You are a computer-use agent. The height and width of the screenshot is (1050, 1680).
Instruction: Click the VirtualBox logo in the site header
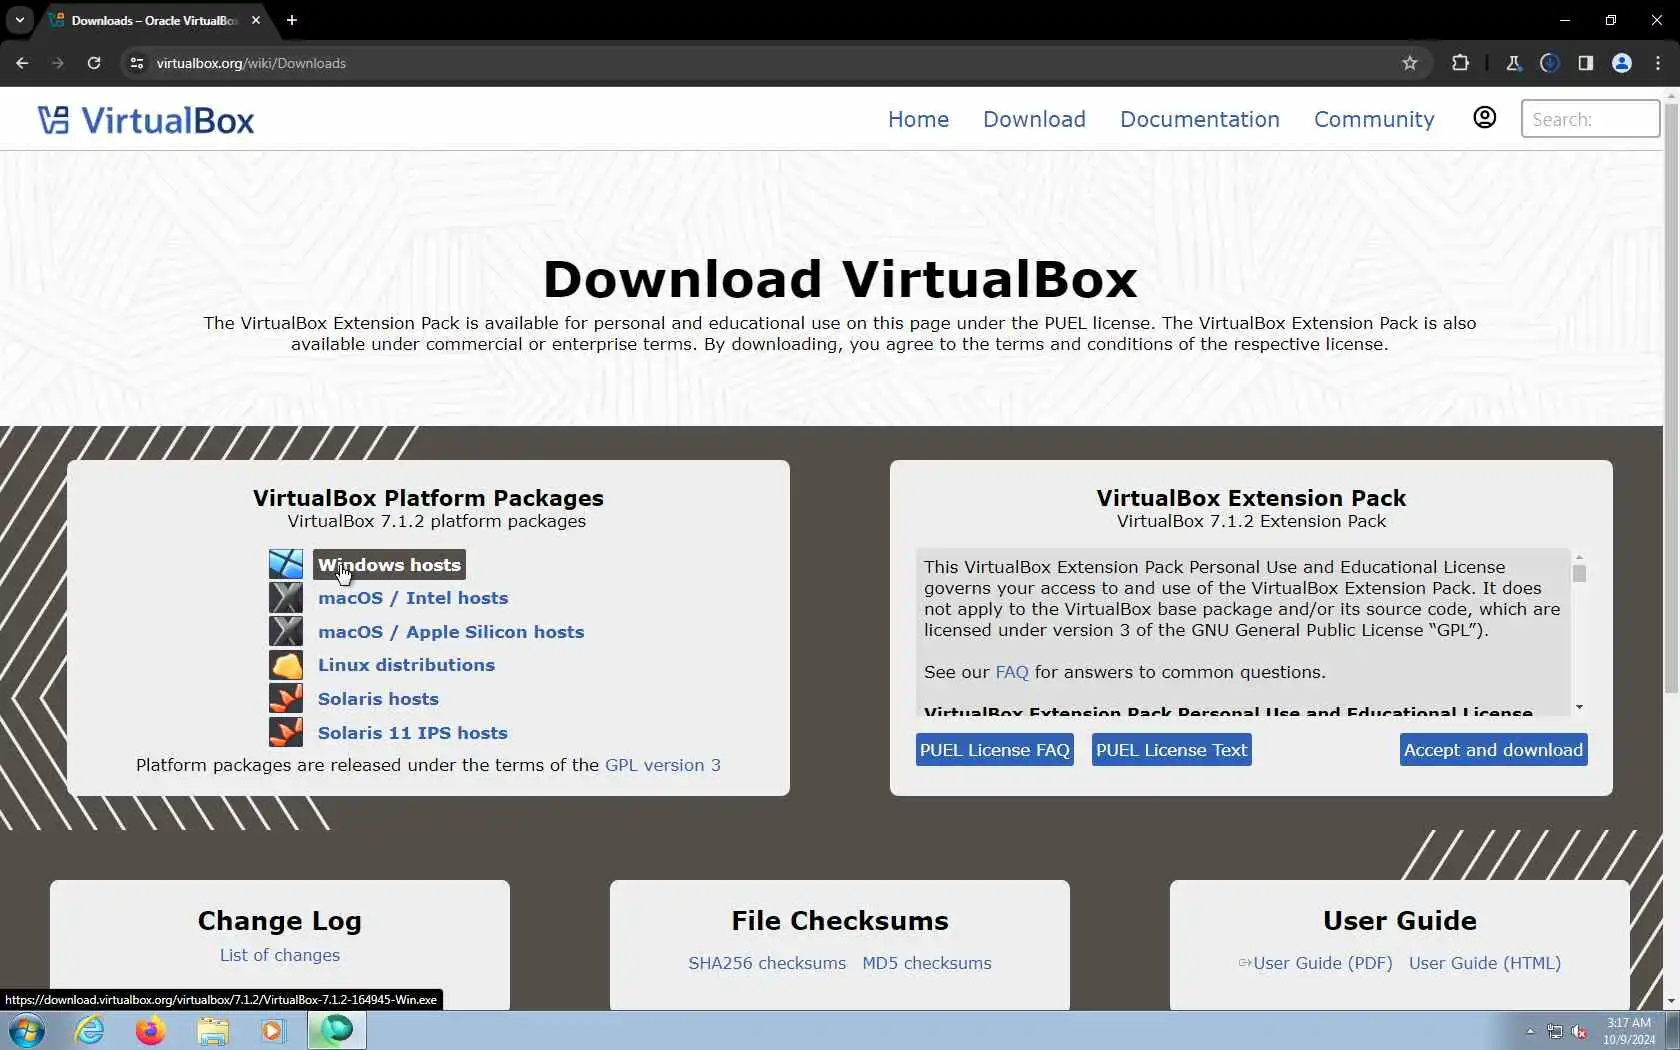(146, 120)
